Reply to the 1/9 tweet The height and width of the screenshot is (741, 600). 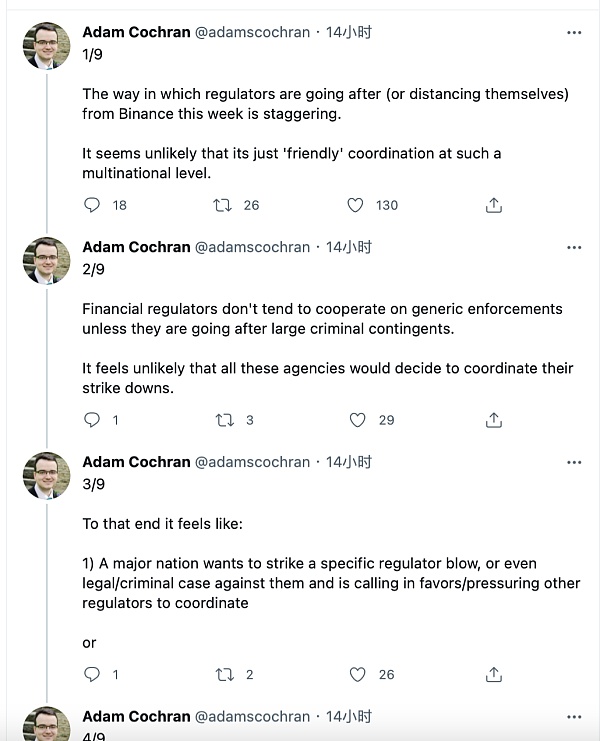click(92, 205)
